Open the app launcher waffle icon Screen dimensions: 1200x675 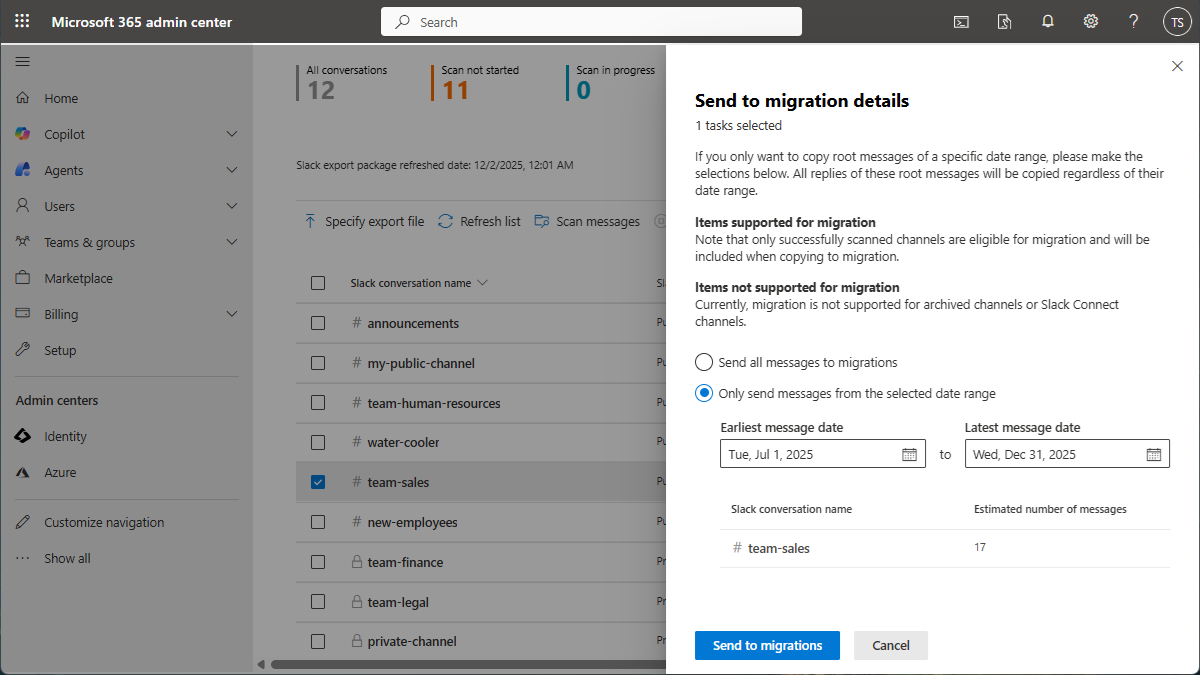pos(22,21)
